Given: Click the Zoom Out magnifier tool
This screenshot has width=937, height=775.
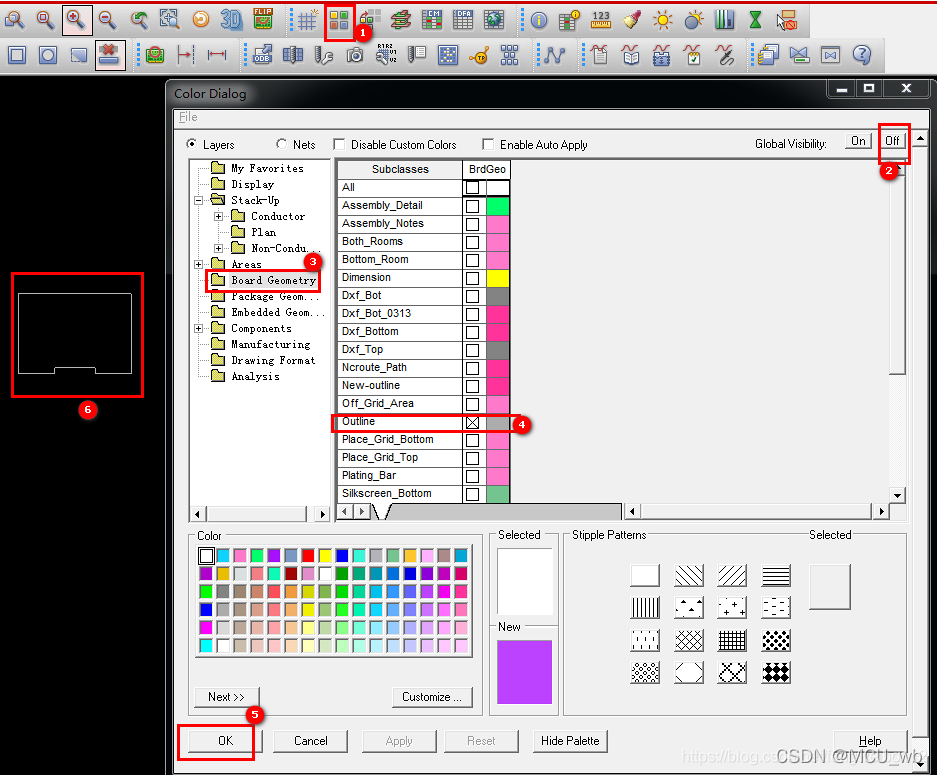Looking at the screenshot, I should pos(108,20).
